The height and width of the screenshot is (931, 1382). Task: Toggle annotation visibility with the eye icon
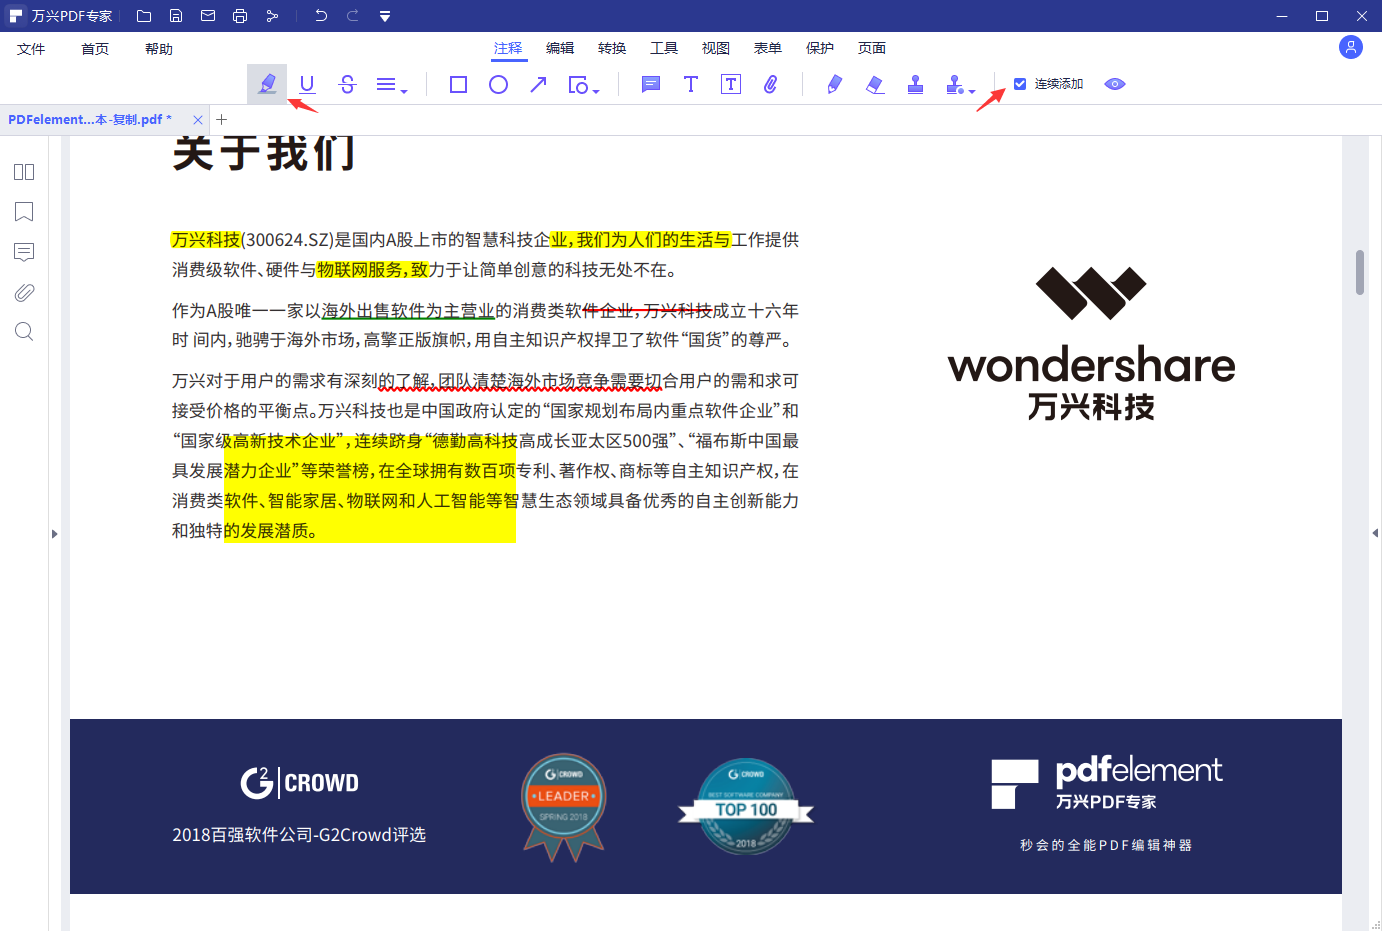[1114, 84]
